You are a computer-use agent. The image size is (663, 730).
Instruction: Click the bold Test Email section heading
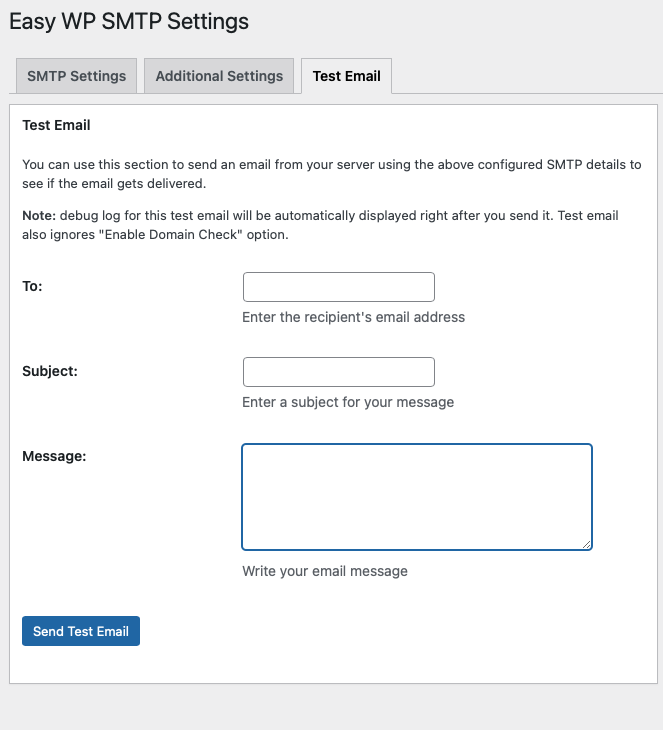coord(56,125)
